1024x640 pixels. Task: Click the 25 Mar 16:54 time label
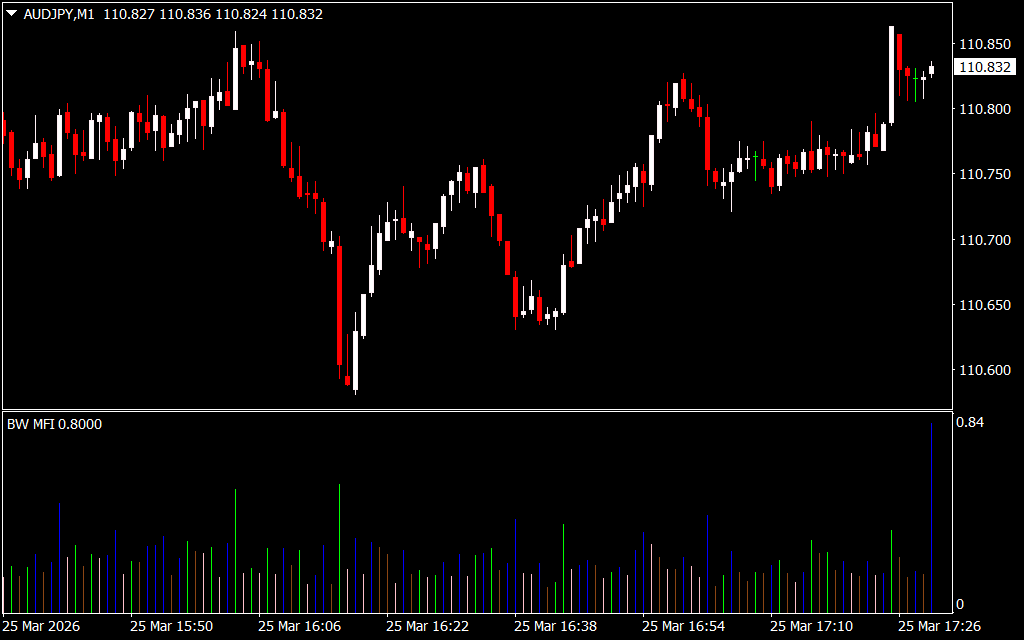[x=683, y=626]
